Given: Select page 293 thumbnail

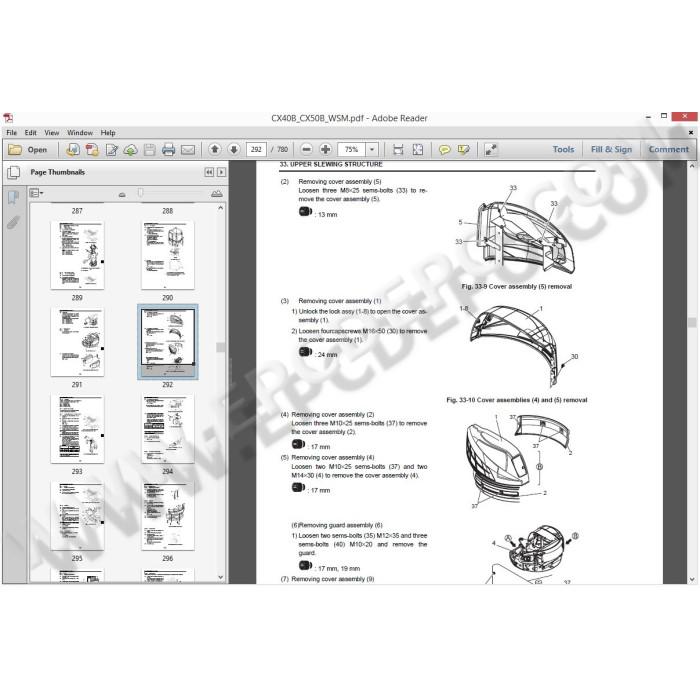Looking at the screenshot, I should coord(77,429).
